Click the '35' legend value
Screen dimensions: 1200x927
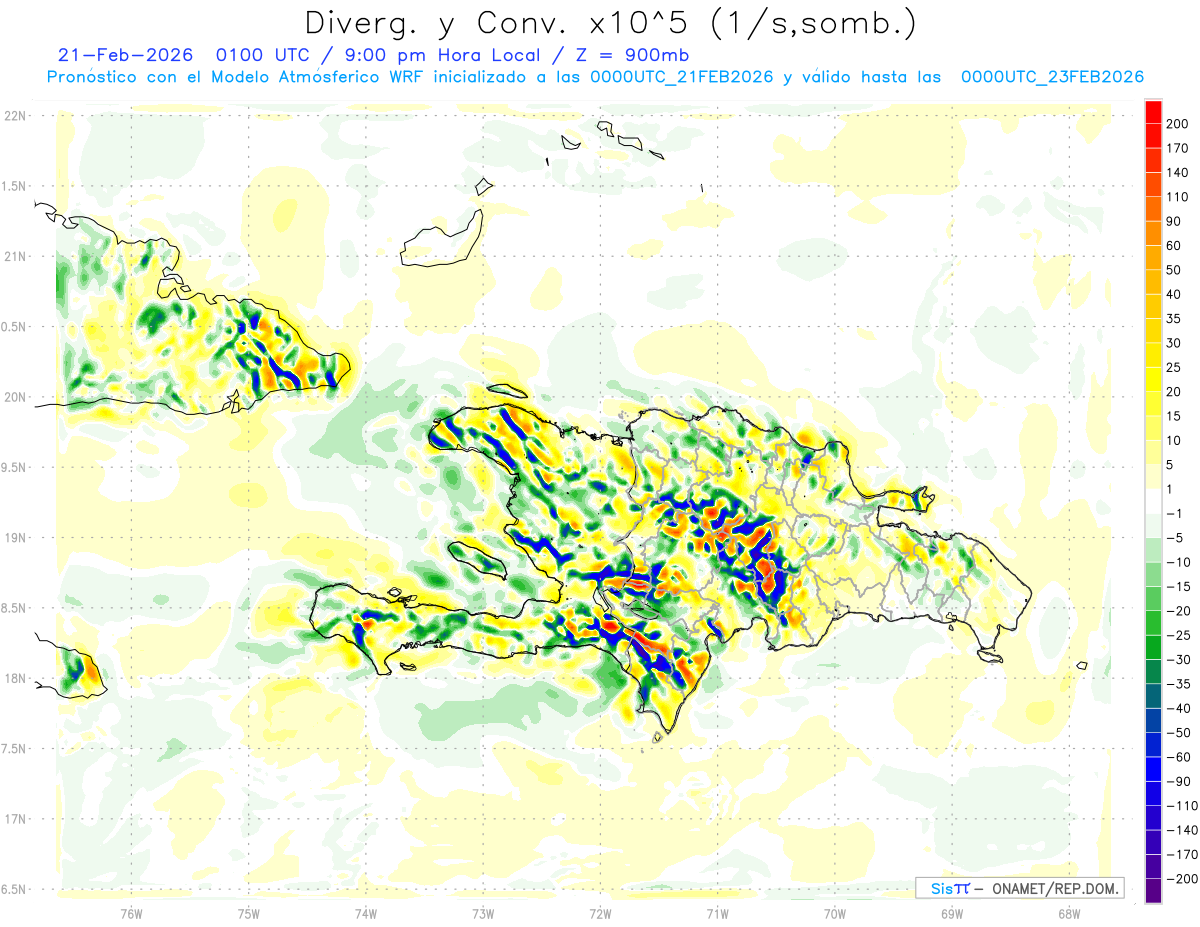tap(1175, 319)
